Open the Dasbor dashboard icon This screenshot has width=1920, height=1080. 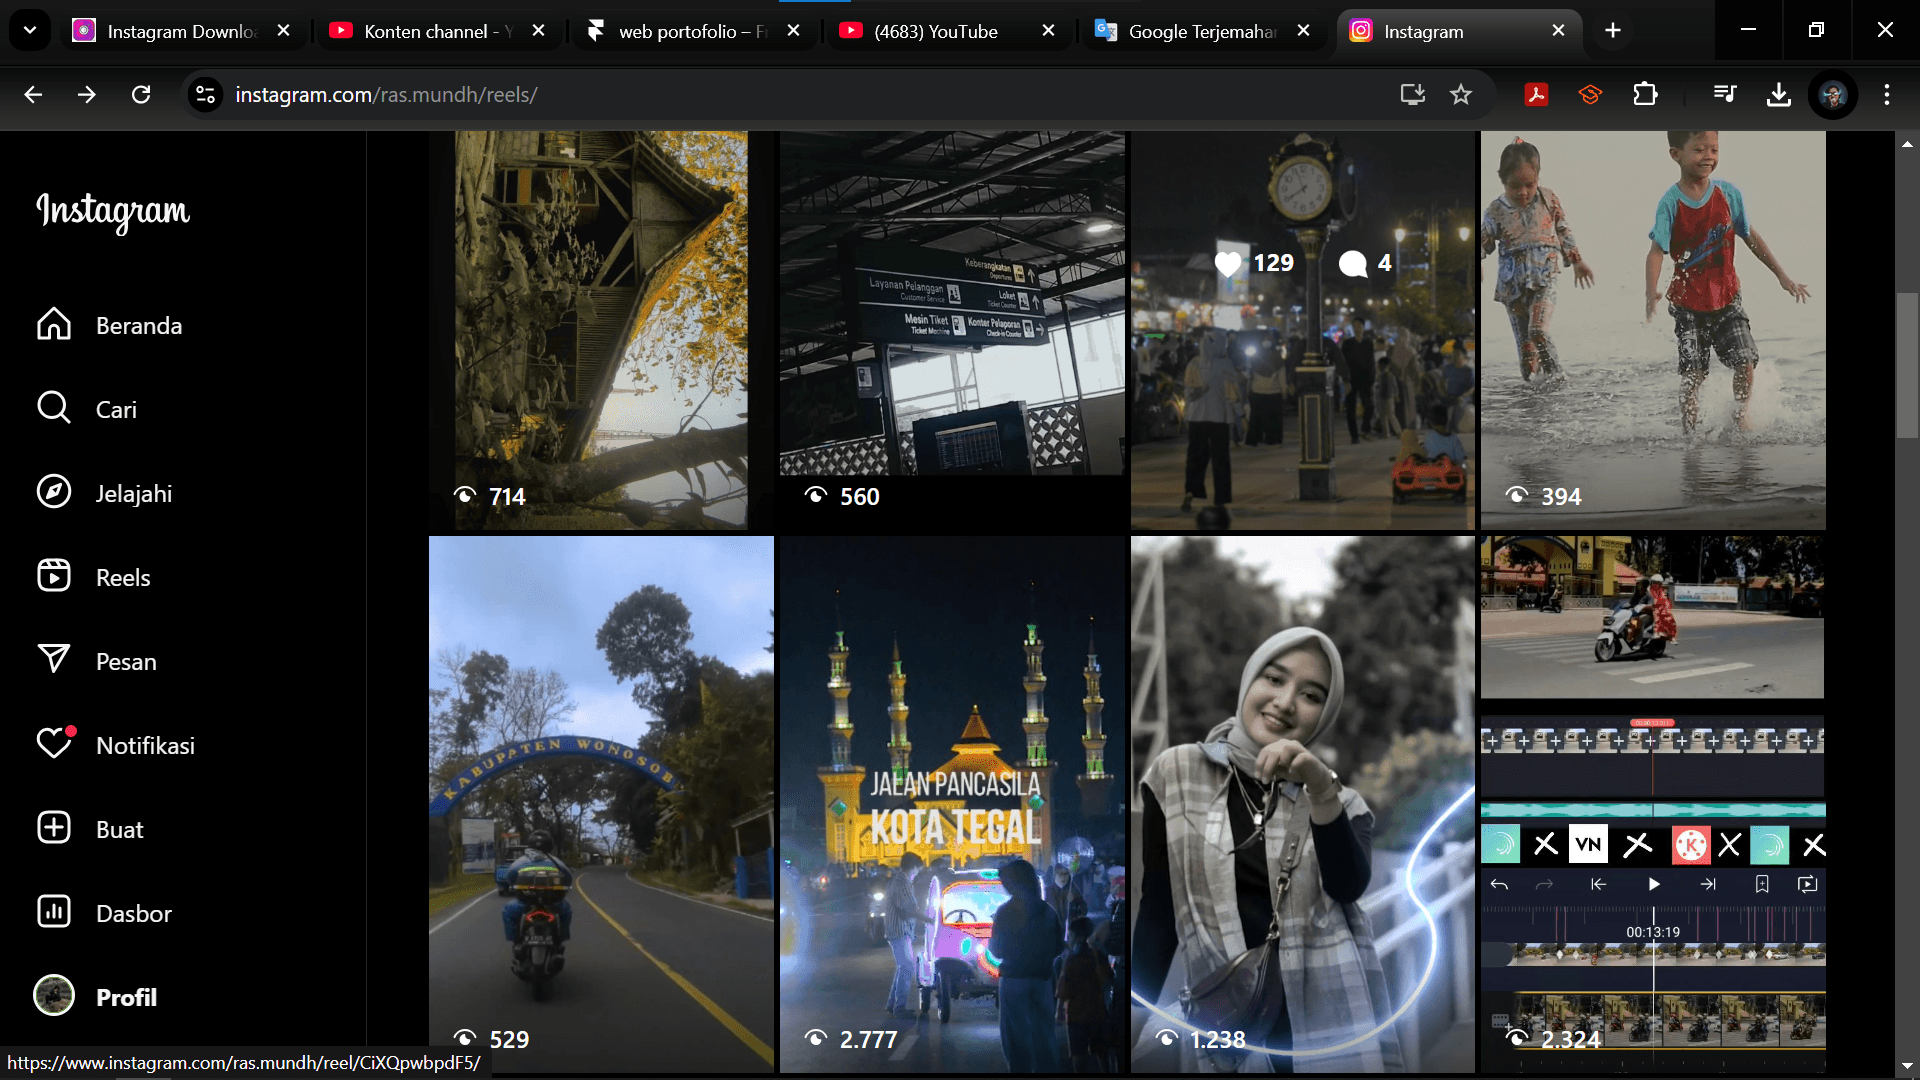(x=54, y=913)
